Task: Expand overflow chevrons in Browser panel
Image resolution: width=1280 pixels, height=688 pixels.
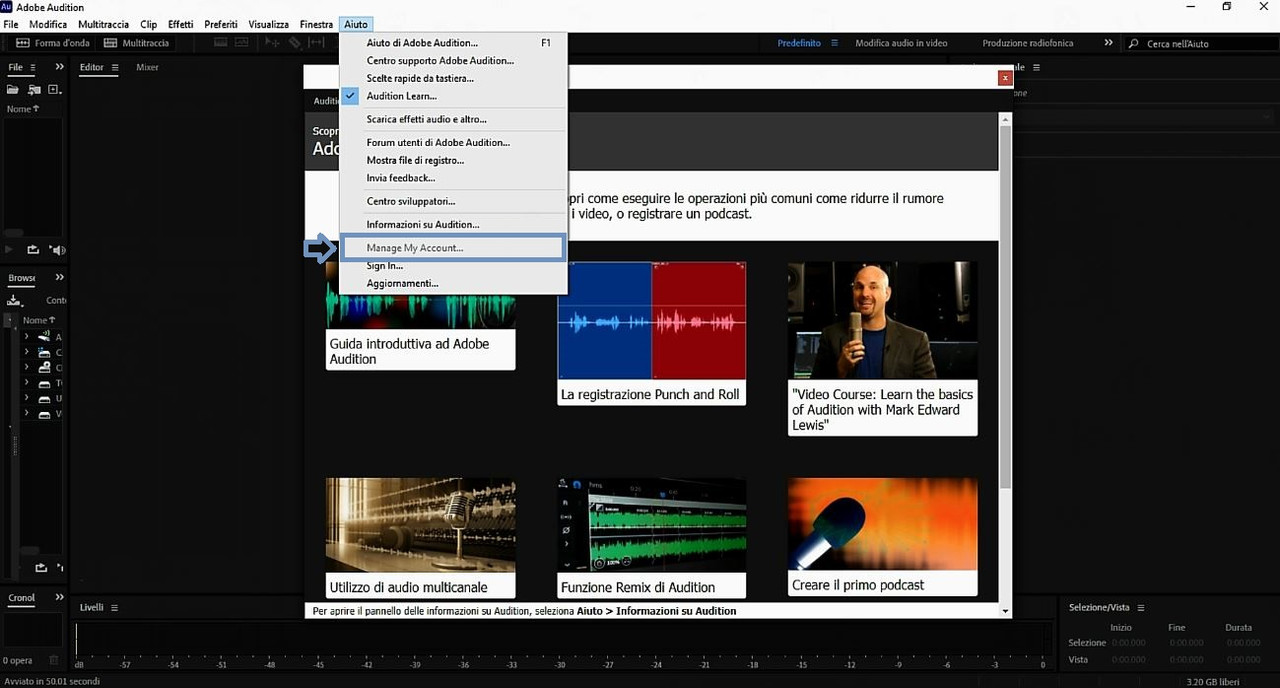Action: (59, 277)
